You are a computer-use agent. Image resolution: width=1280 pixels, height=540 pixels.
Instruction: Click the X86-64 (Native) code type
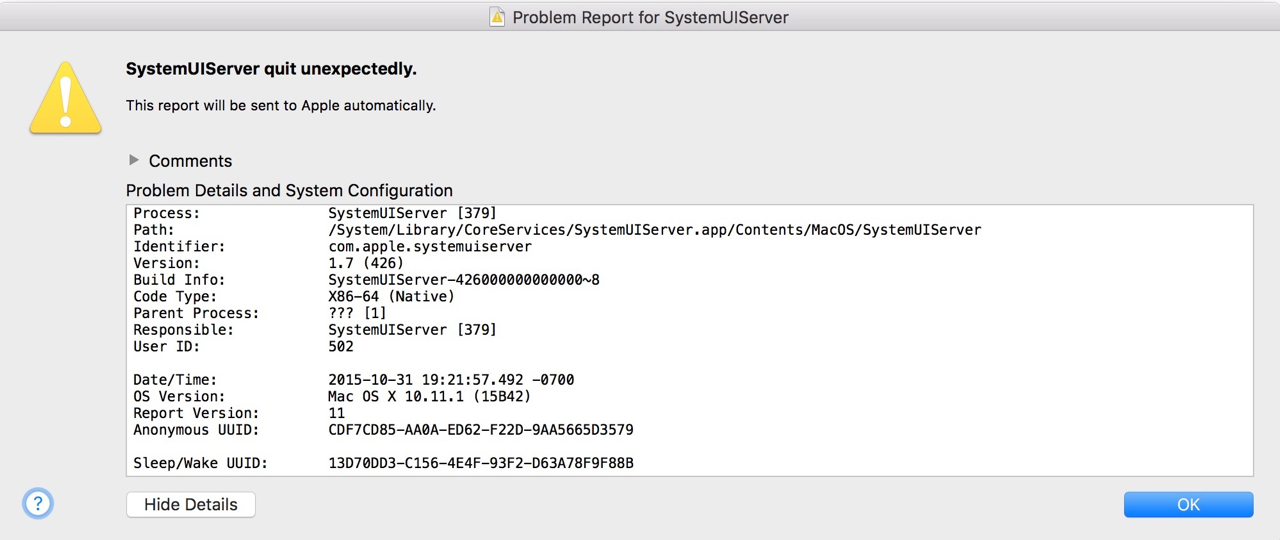391,296
